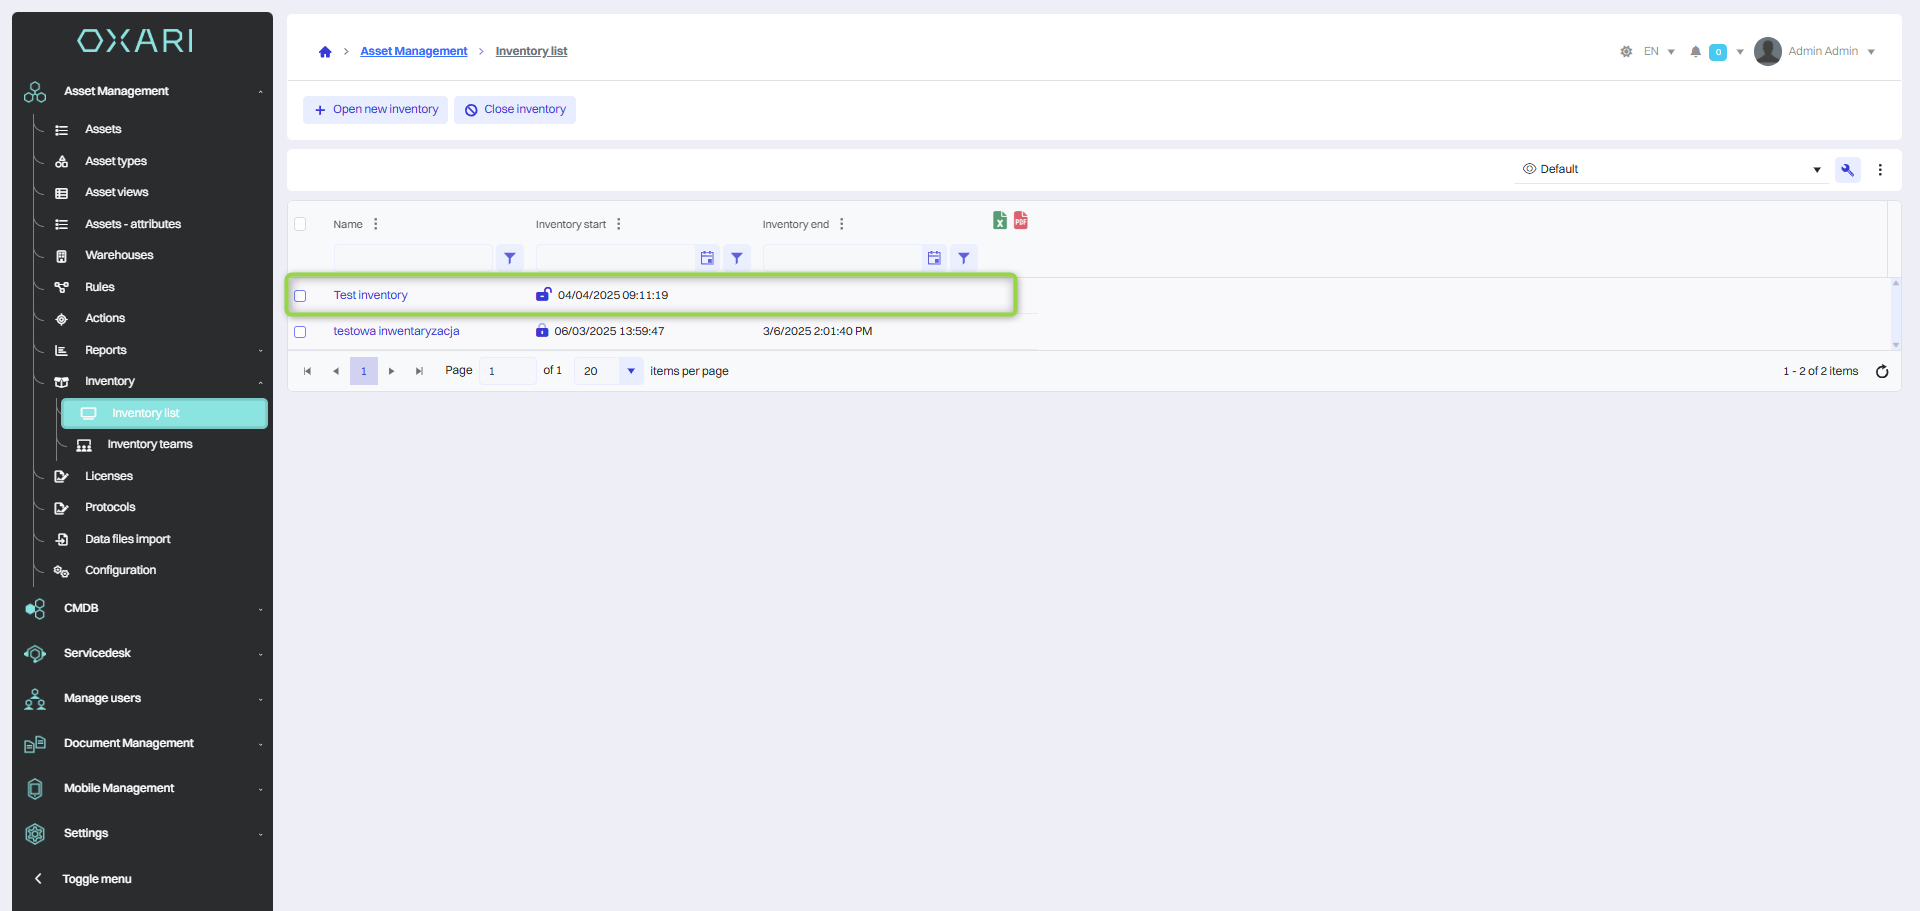Select the Test inventory row checkbox
Viewport: 1920px width, 911px height.
coord(300,296)
